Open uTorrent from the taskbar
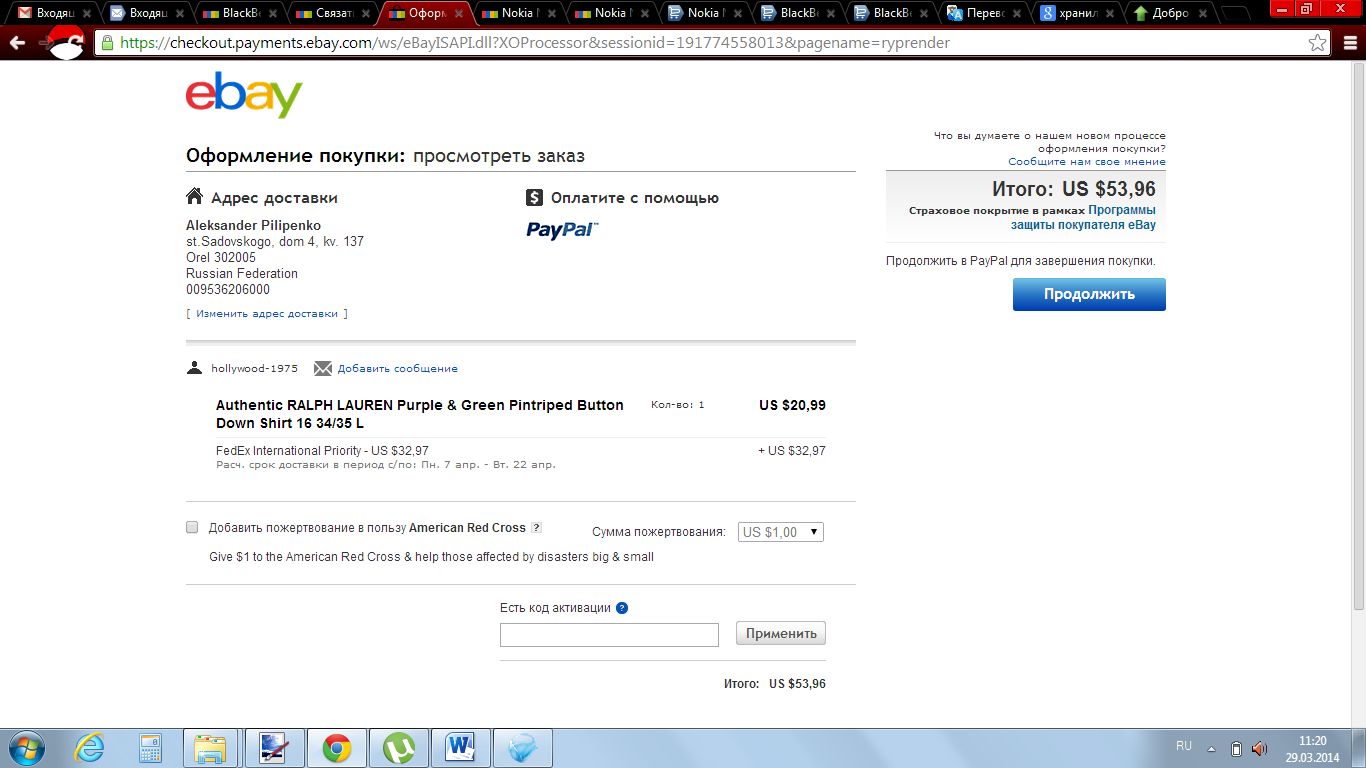The image size is (1366, 768). coord(399,748)
